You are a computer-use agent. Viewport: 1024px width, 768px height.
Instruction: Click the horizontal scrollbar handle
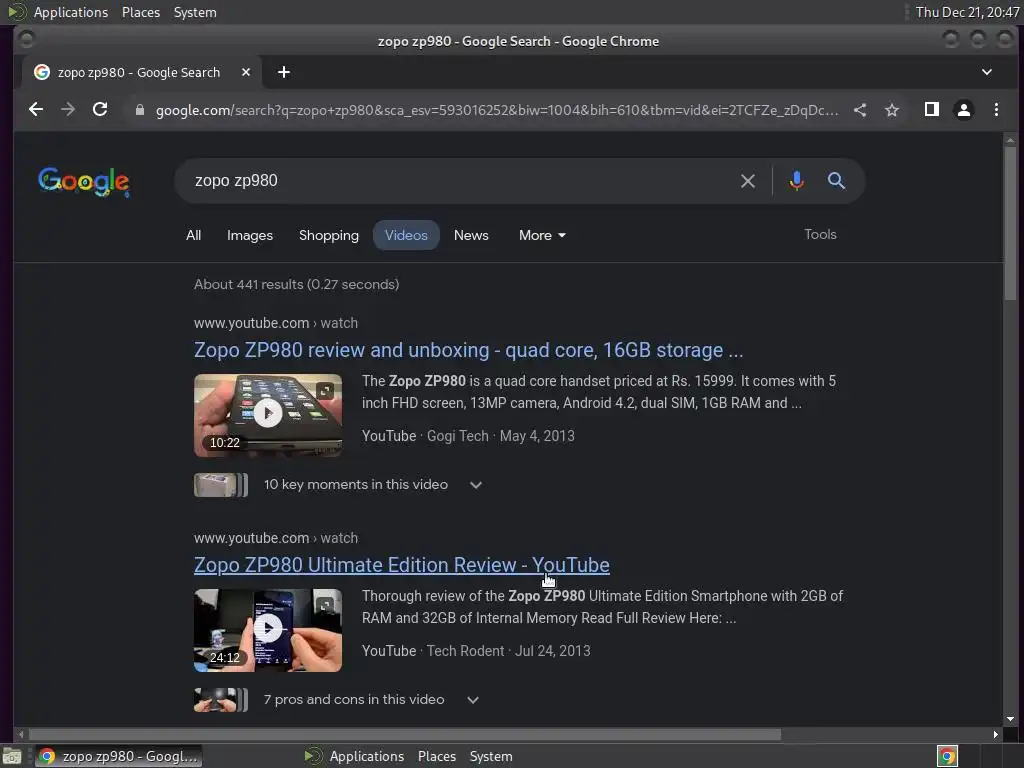(x=404, y=735)
